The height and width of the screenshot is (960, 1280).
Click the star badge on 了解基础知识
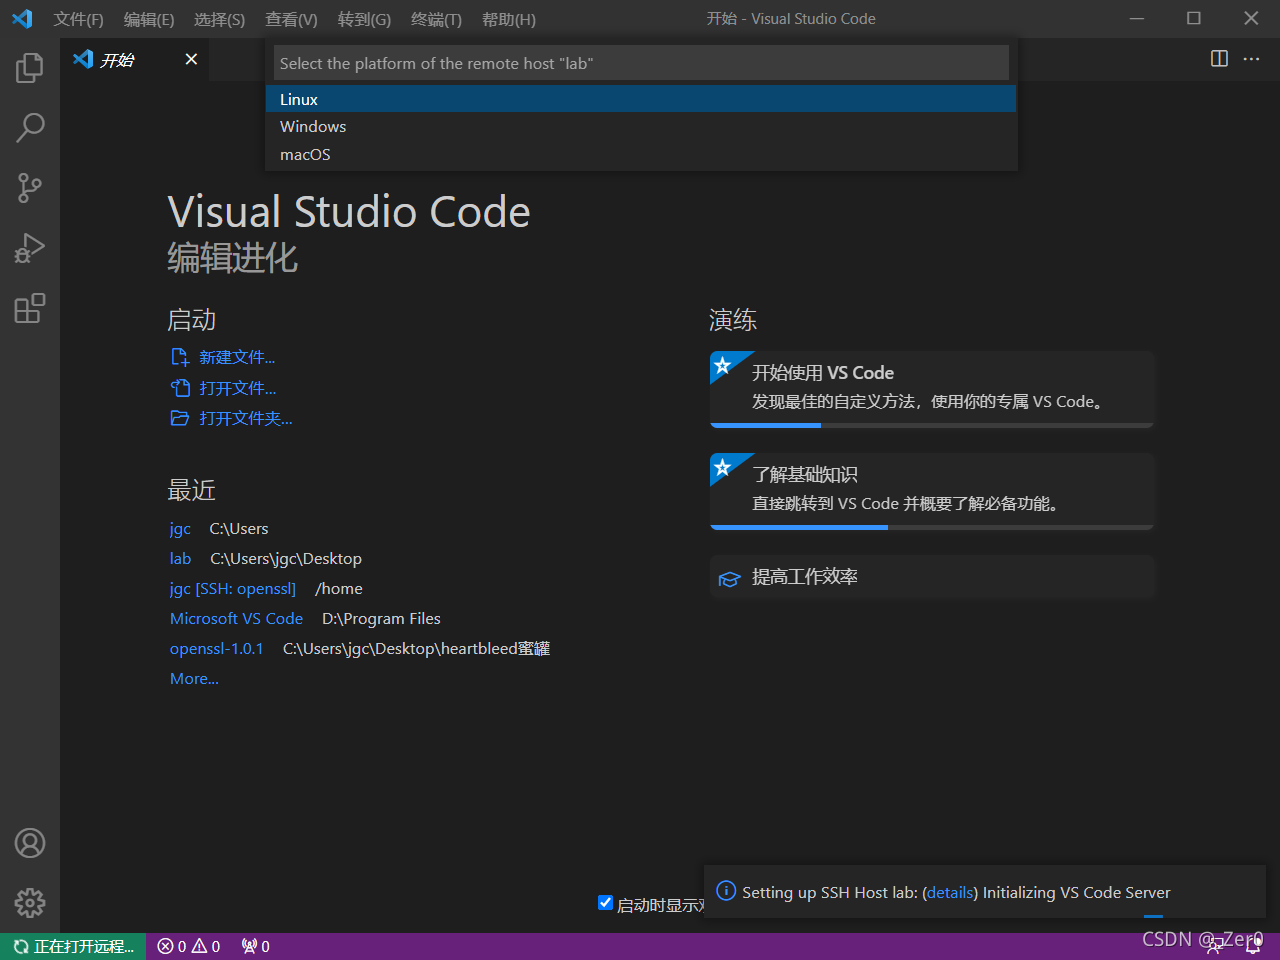tap(723, 467)
